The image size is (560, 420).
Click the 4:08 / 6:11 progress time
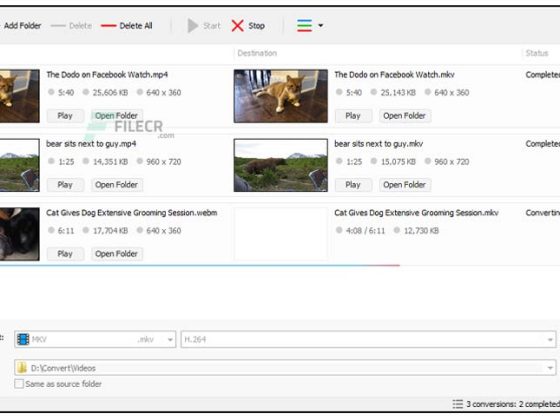[x=365, y=230]
